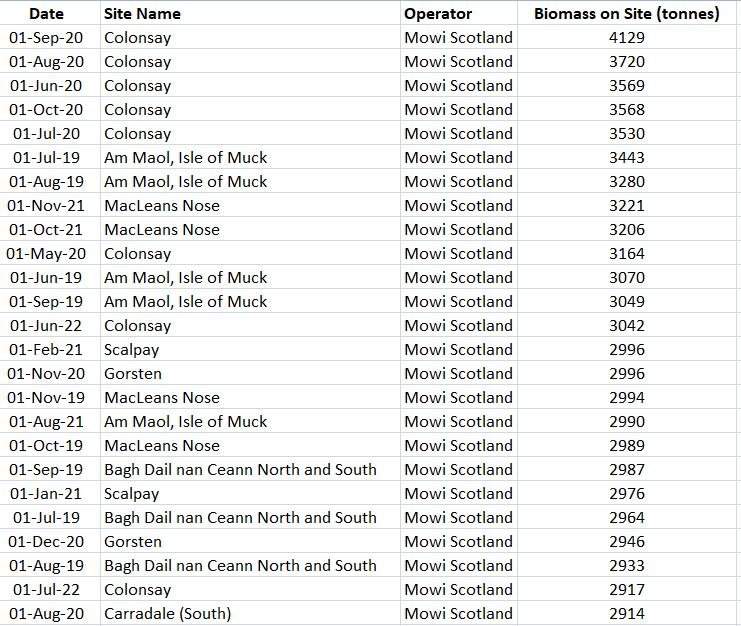741x626 pixels.
Task: Select the biomass cell showing 3042
Action: tap(627, 326)
